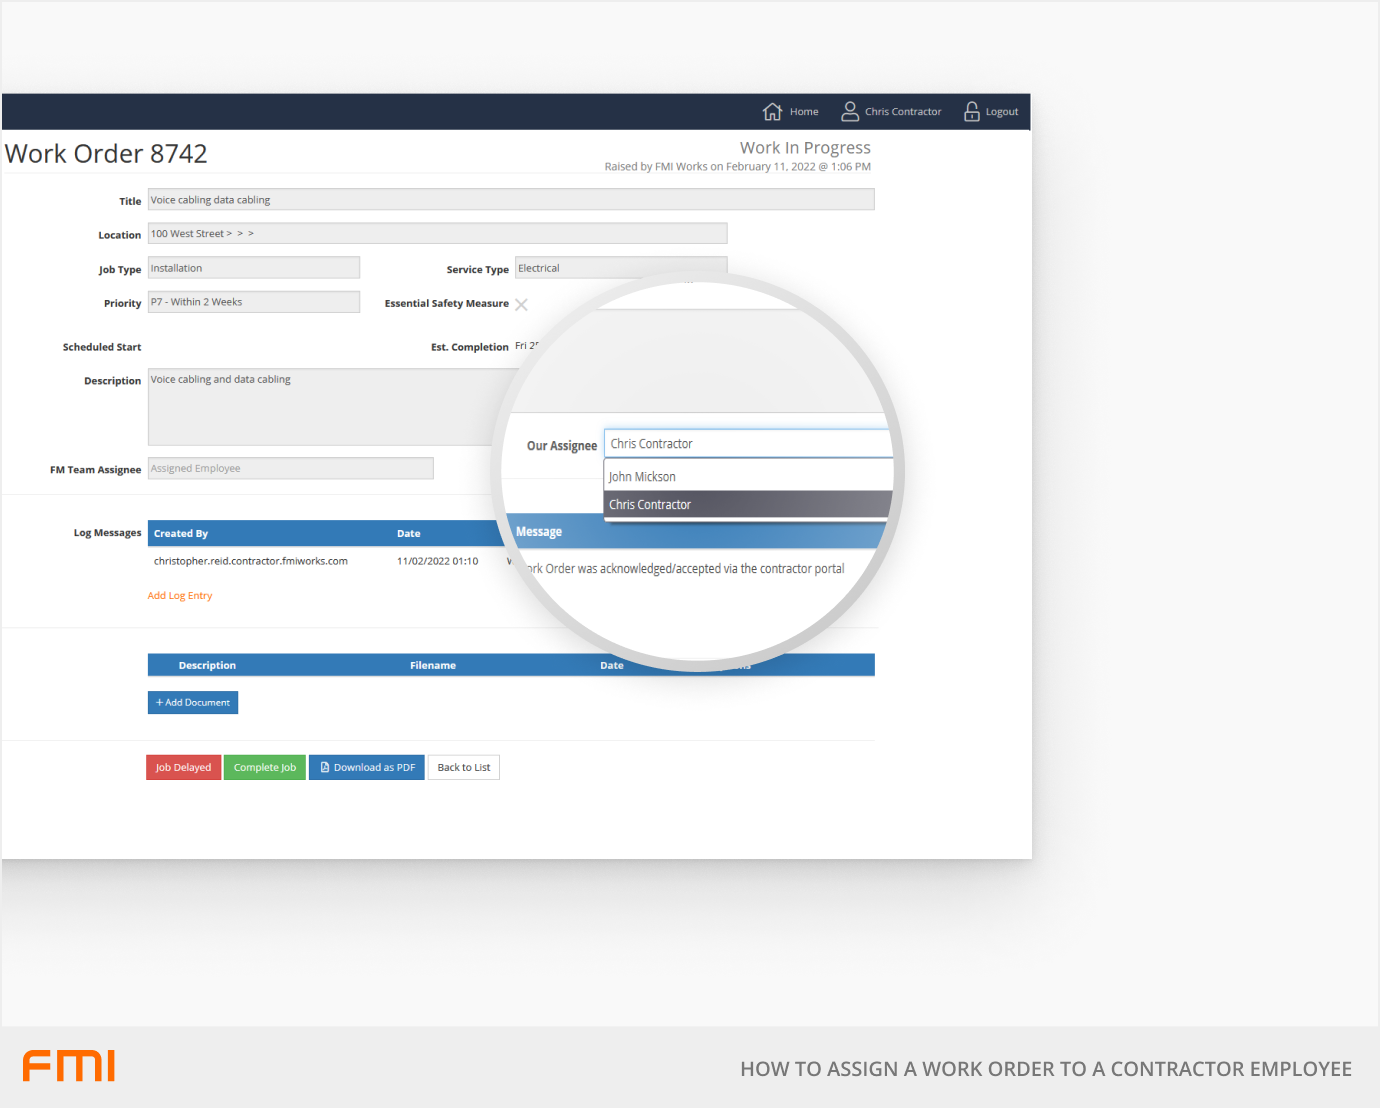Click the Chris Contractor user icon

point(850,111)
